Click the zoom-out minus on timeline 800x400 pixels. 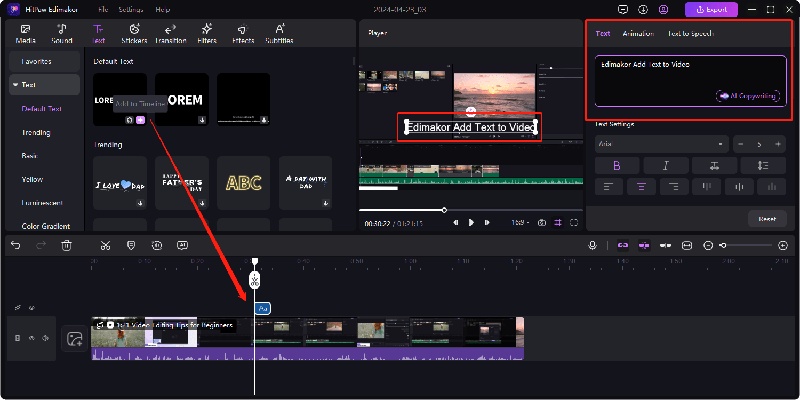(x=708, y=245)
